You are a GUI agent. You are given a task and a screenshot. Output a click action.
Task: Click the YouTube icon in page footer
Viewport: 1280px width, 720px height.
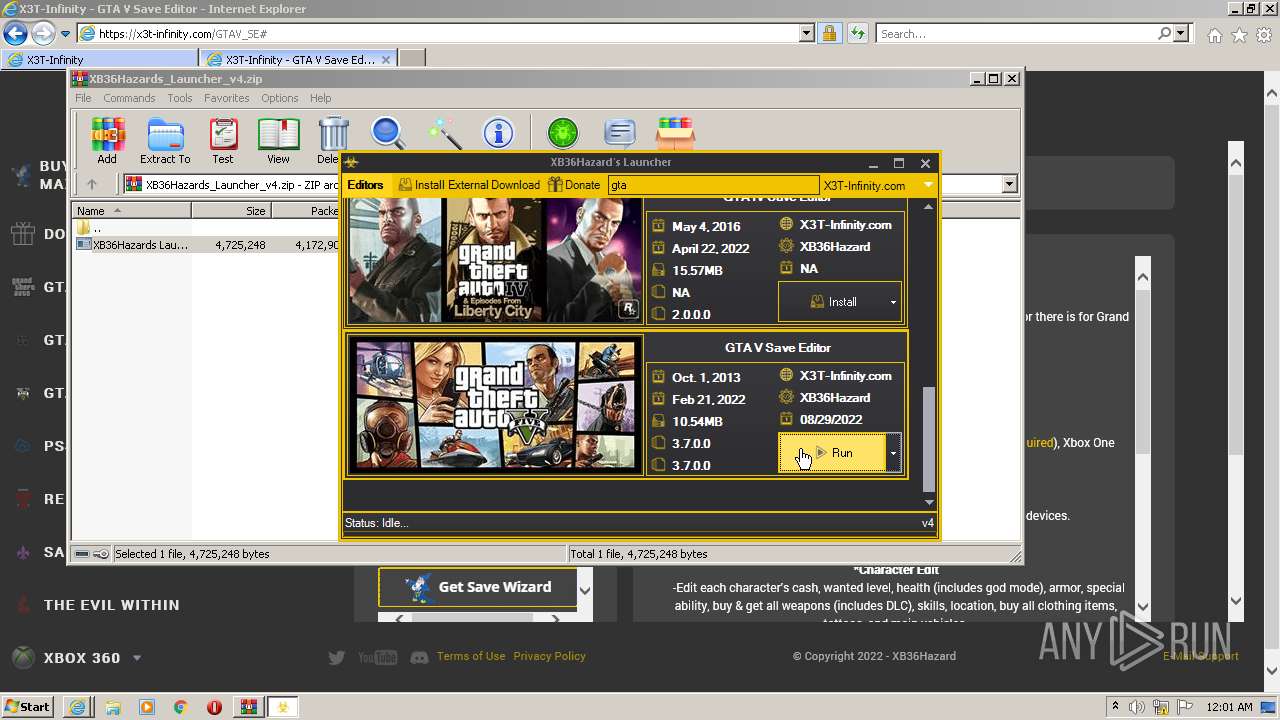click(378, 657)
